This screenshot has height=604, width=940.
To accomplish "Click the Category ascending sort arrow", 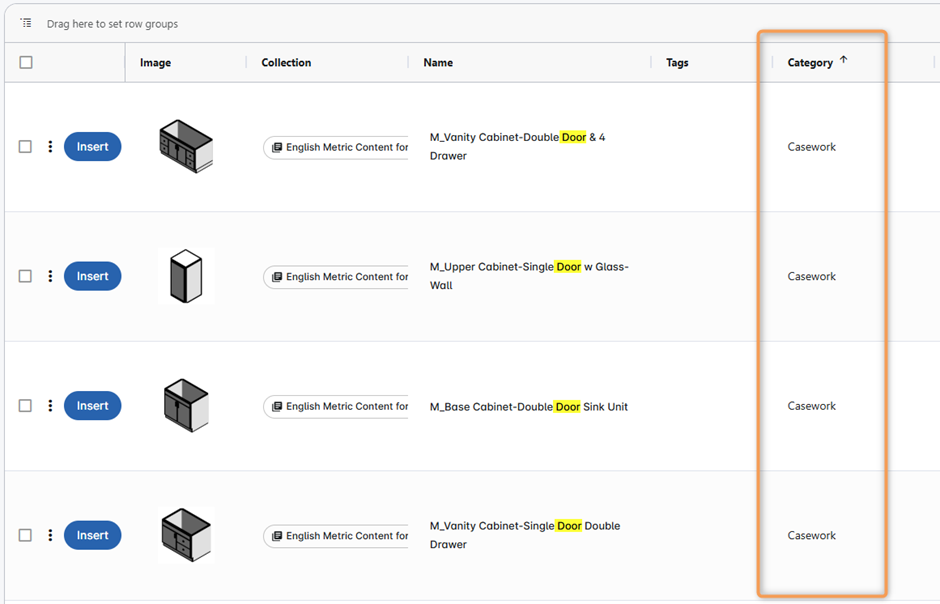I will [843, 60].
